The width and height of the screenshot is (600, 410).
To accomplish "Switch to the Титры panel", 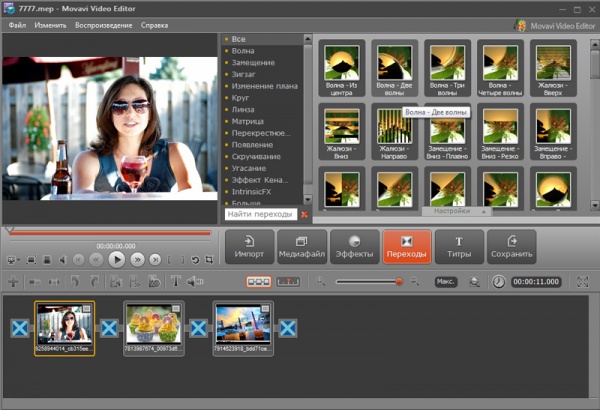I will (x=459, y=246).
